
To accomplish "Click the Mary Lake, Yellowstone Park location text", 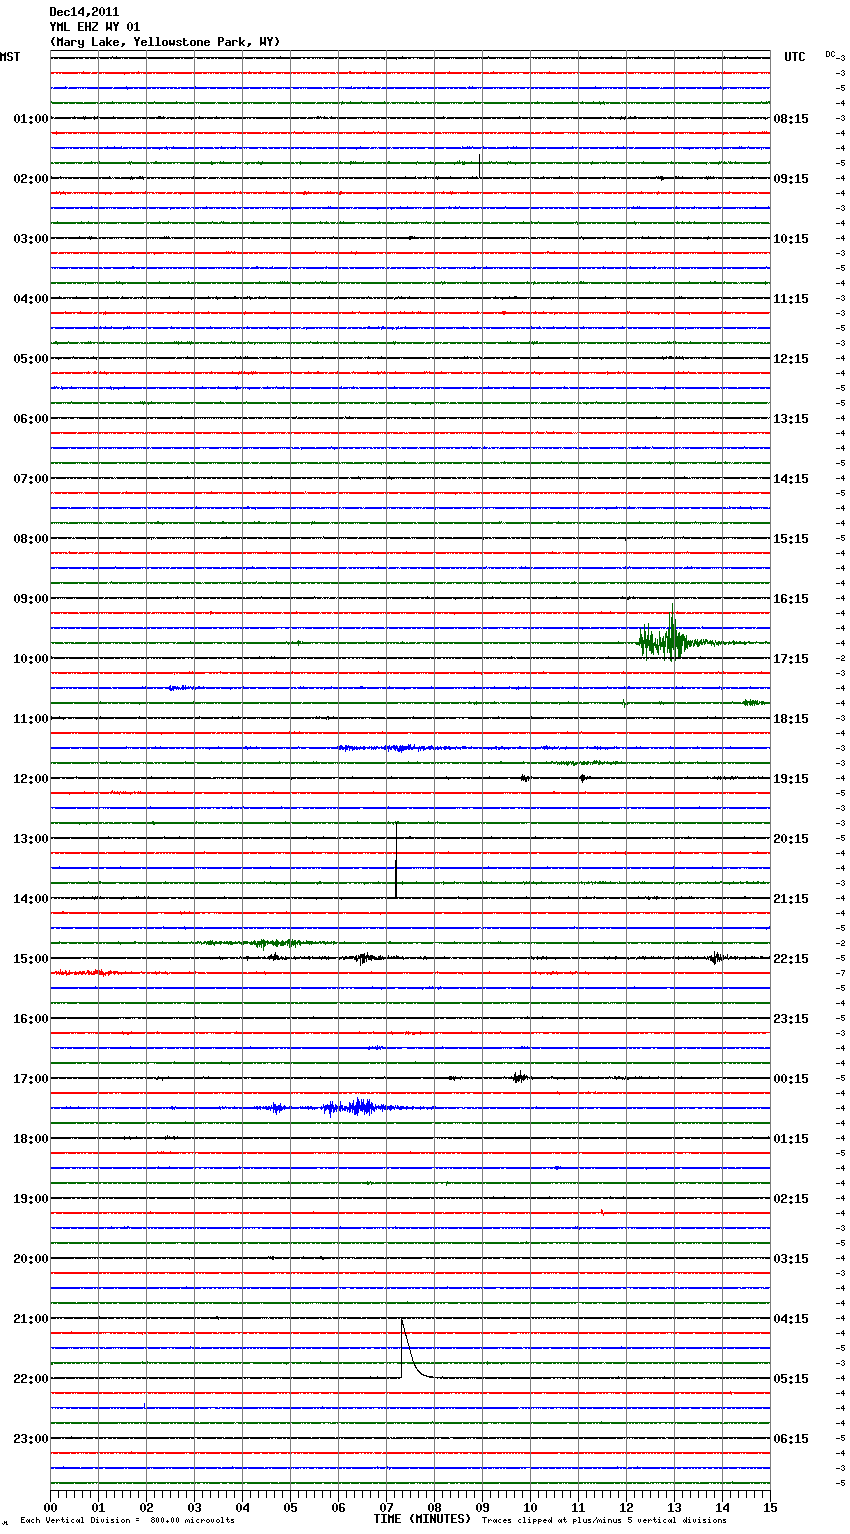I will [x=165, y=42].
